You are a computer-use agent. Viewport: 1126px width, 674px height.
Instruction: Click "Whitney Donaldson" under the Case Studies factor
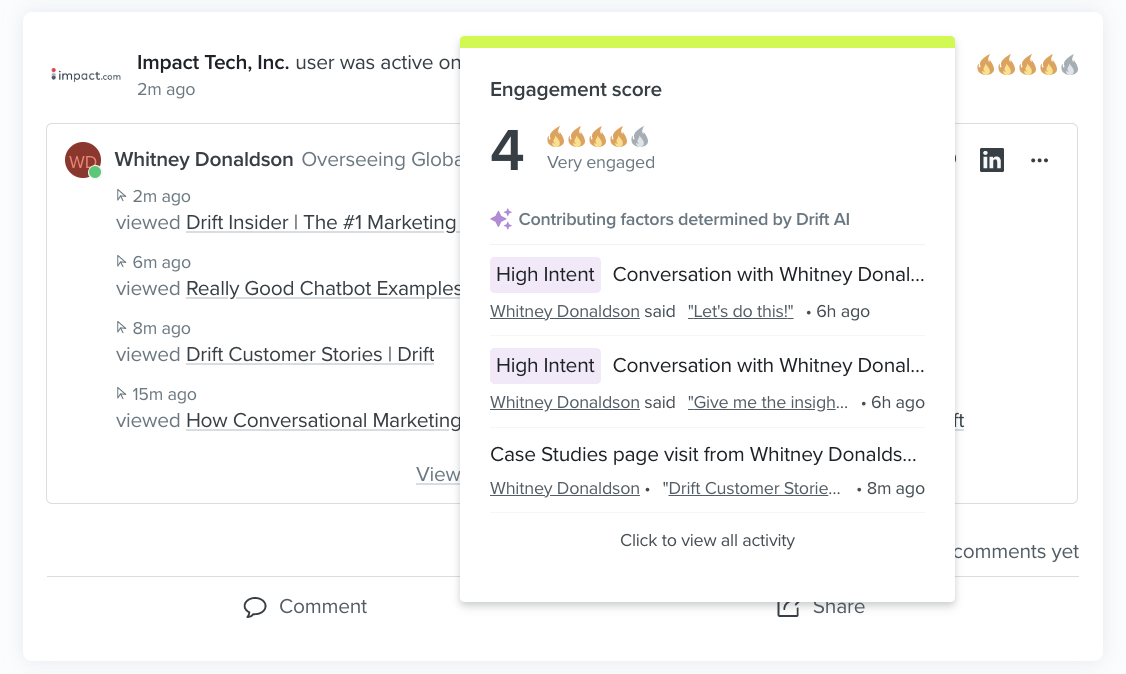[564, 488]
